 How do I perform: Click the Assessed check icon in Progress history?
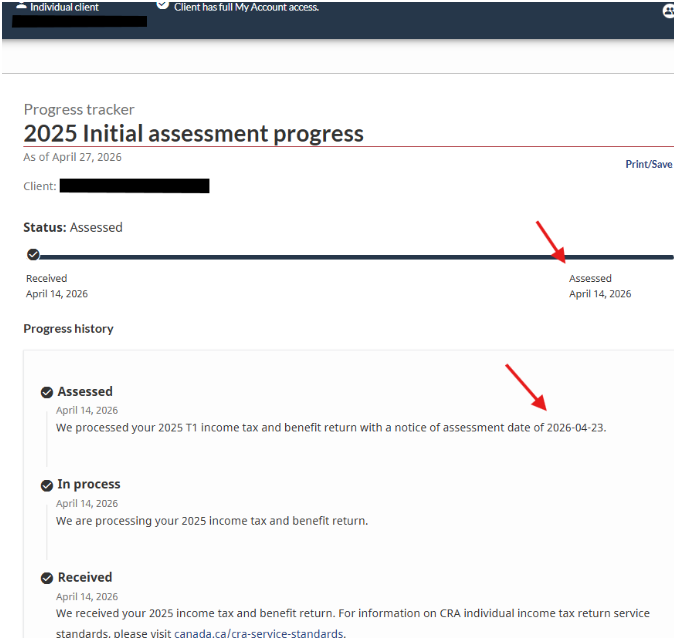(x=46, y=392)
